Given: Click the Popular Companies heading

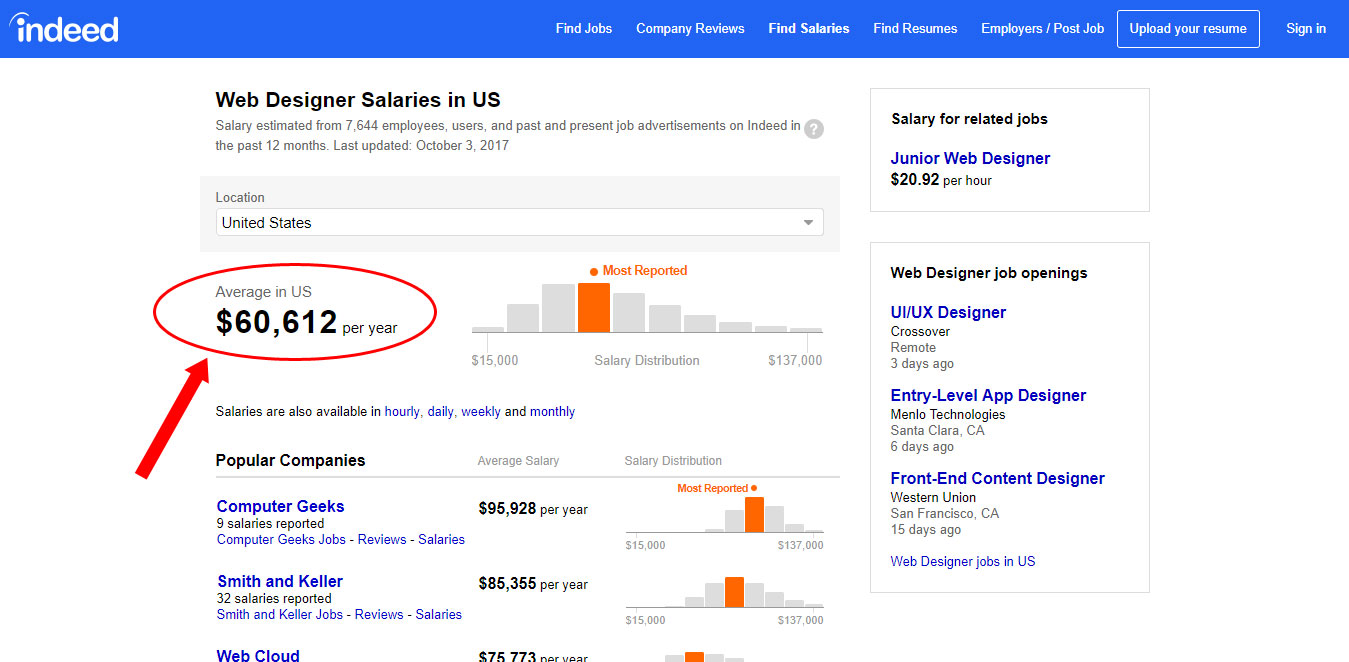Looking at the screenshot, I should (291, 460).
